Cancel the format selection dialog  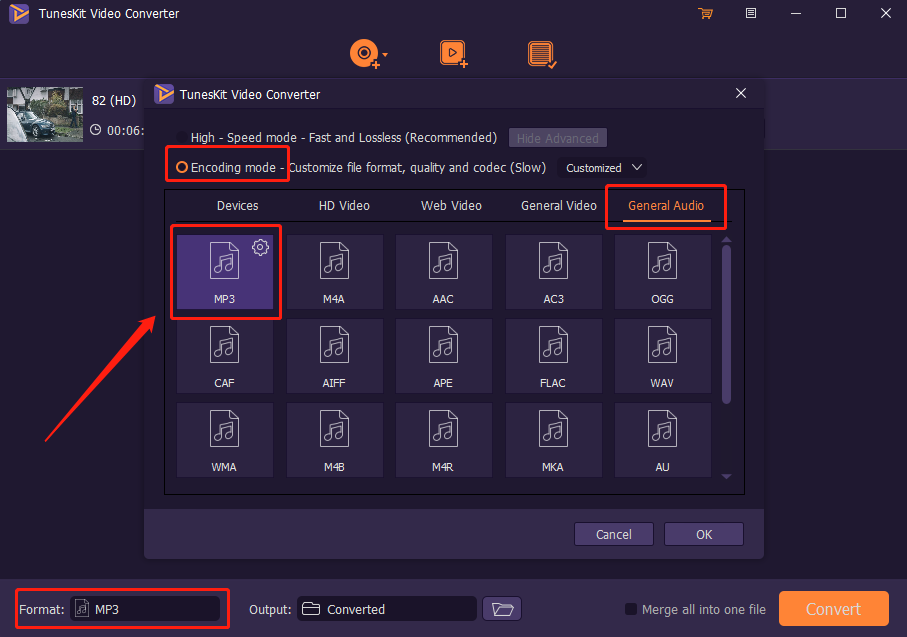point(614,534)
